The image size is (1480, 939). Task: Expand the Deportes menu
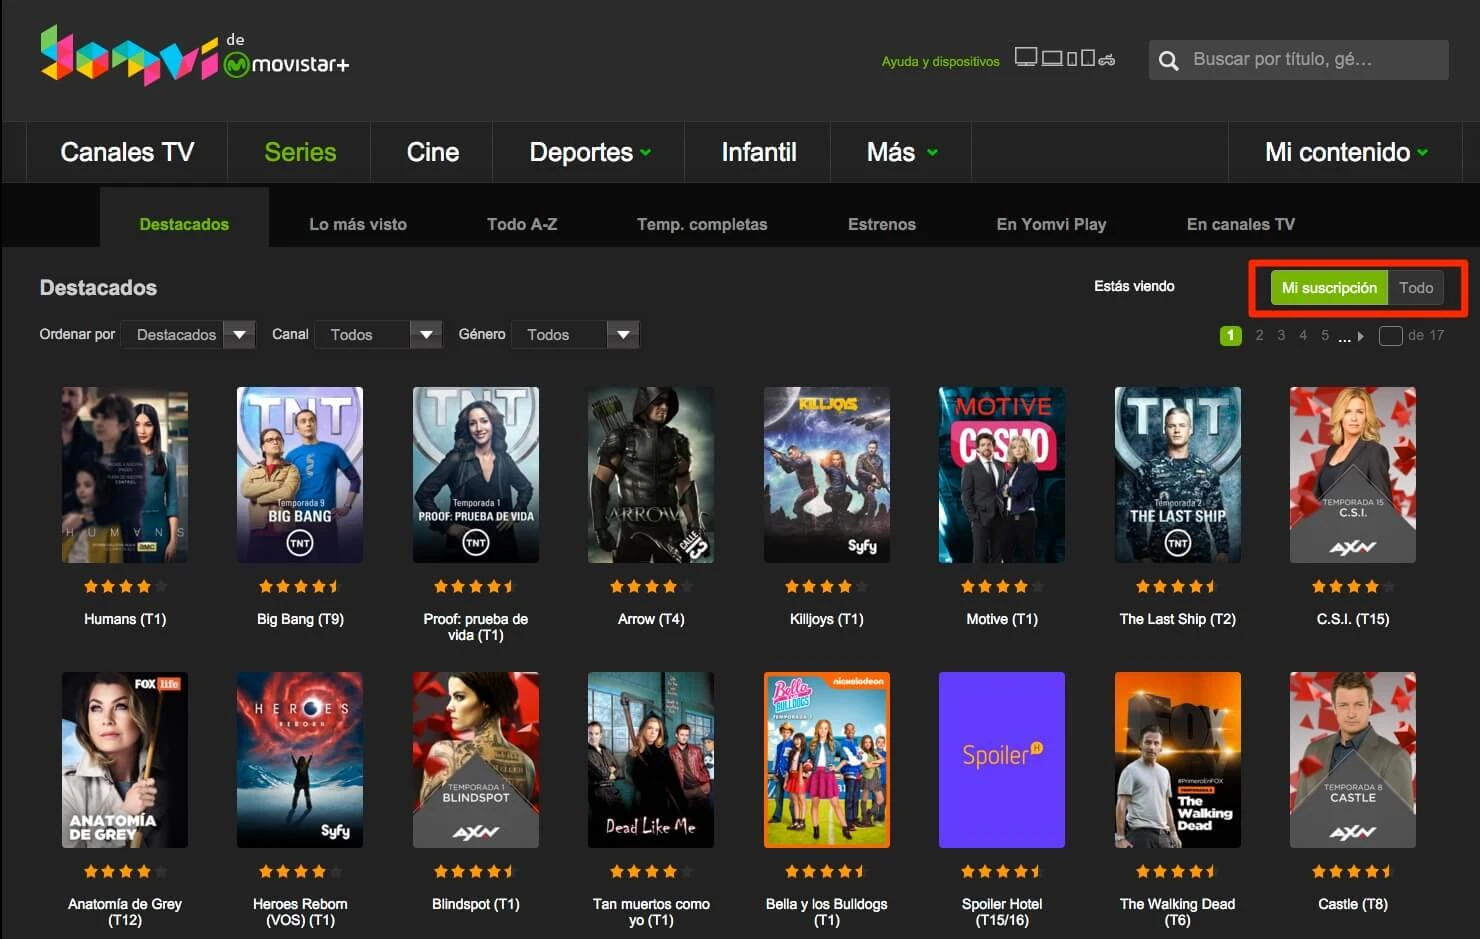(589, 152)
